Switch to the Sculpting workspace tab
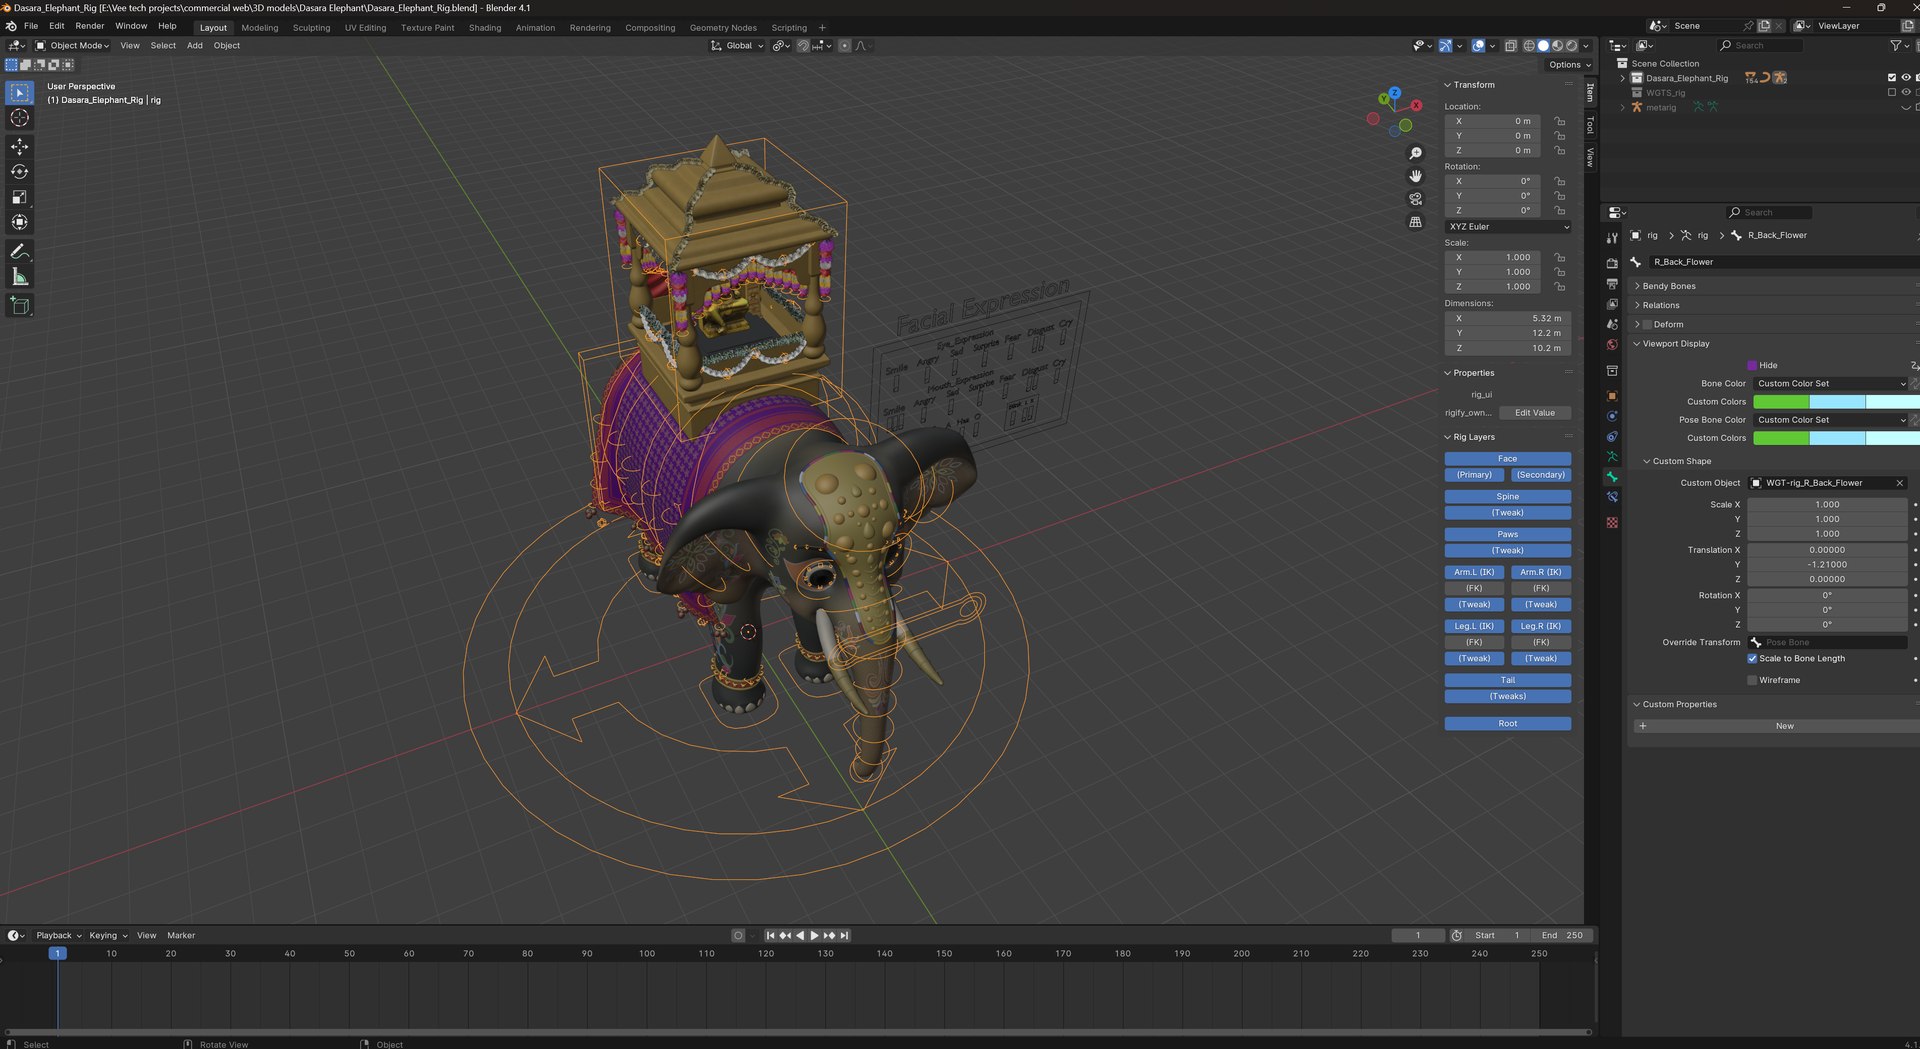The width and height of the screenshot is (1920, 1049). click(311, 28)
